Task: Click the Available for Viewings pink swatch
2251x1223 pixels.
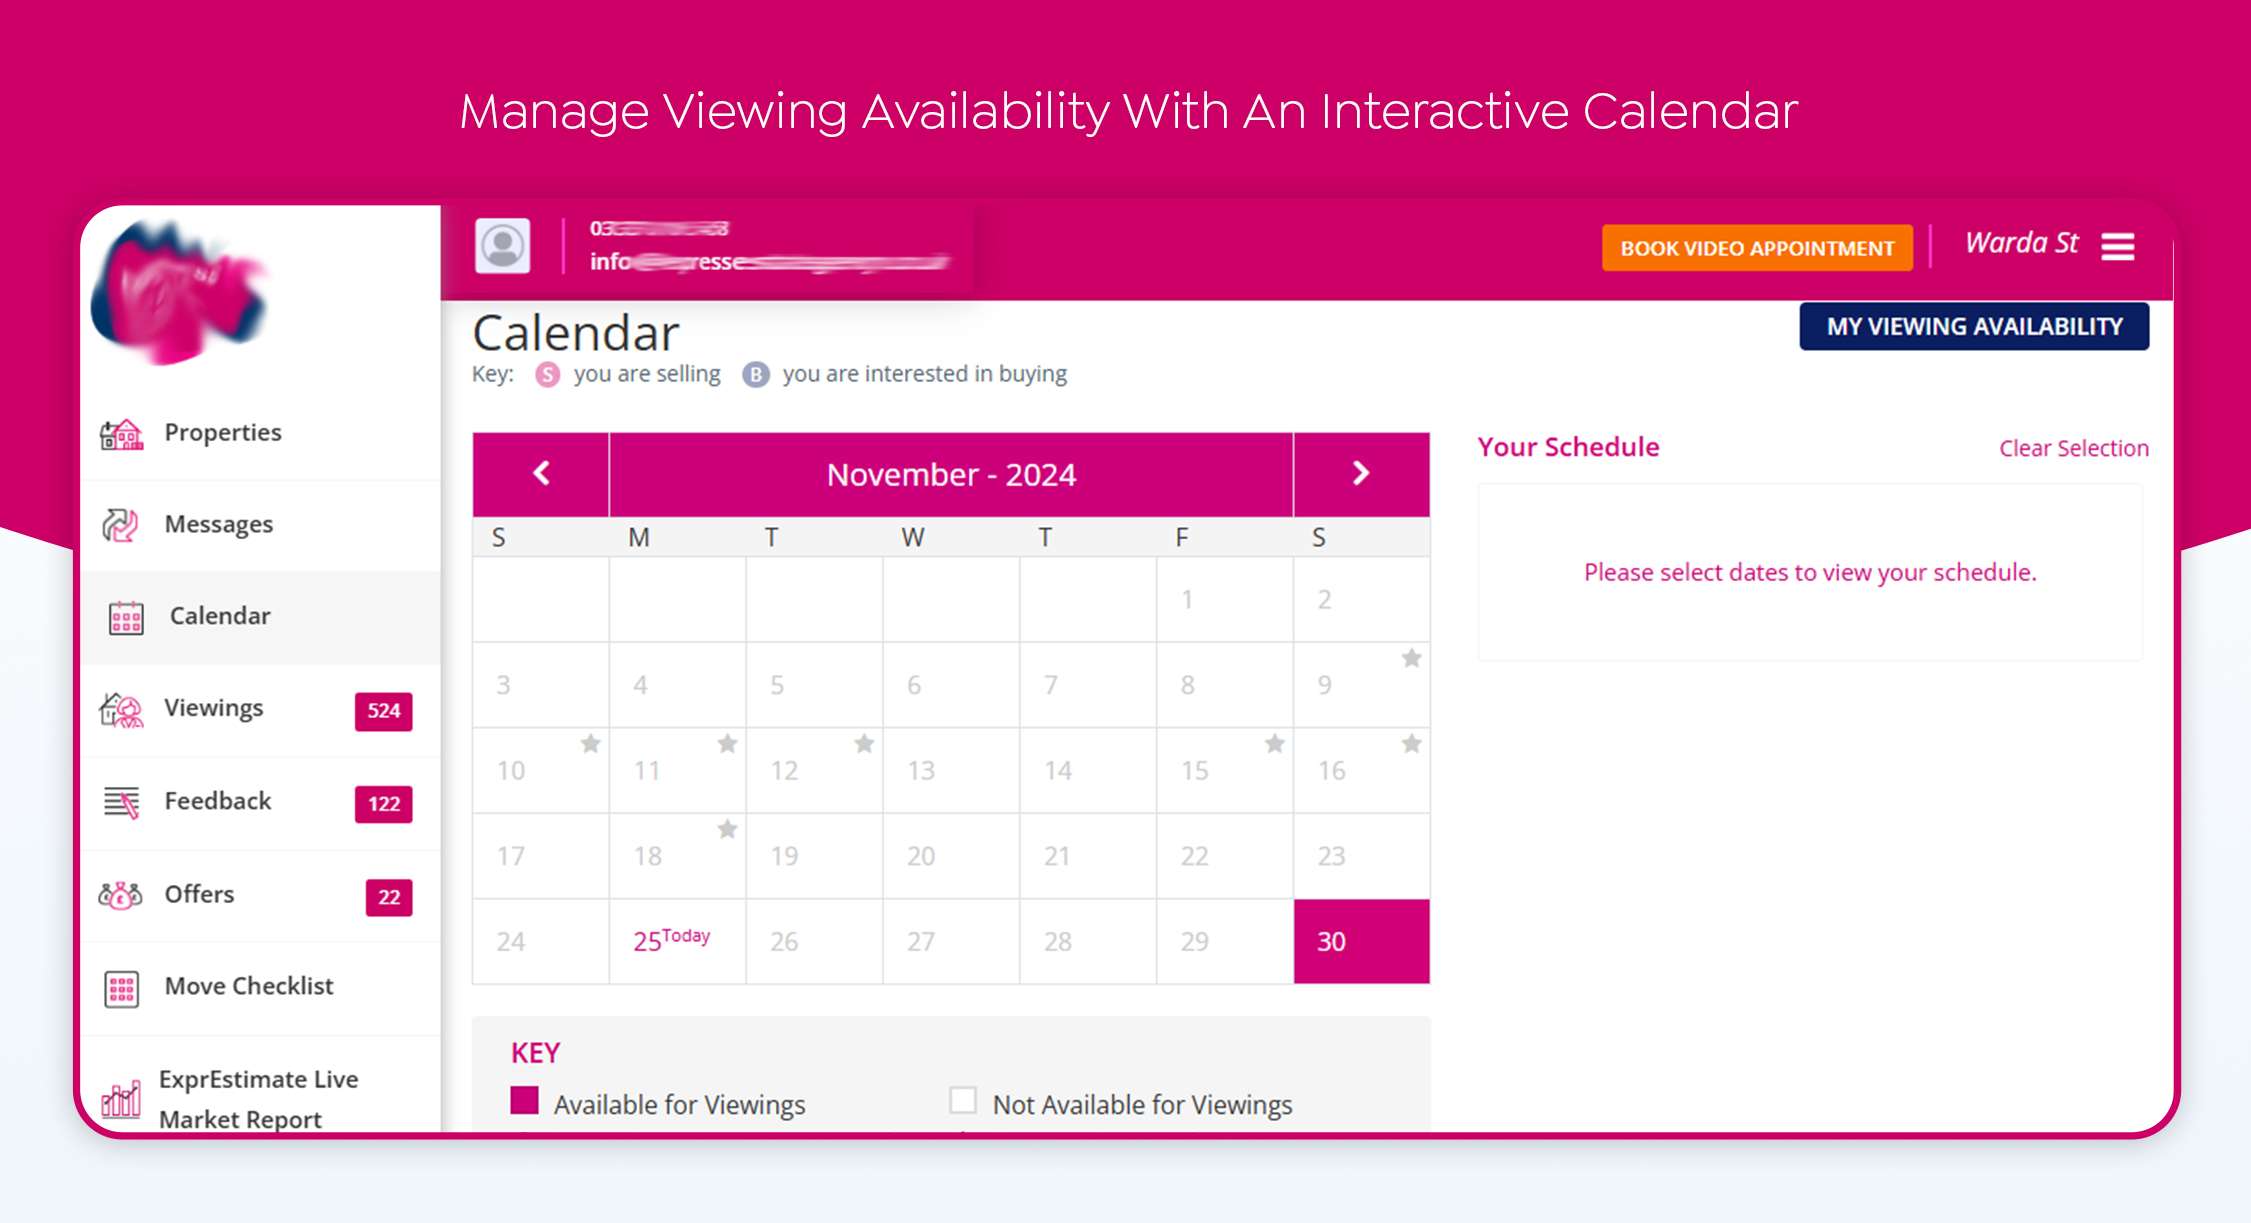Action: (x=524, y=1100)
